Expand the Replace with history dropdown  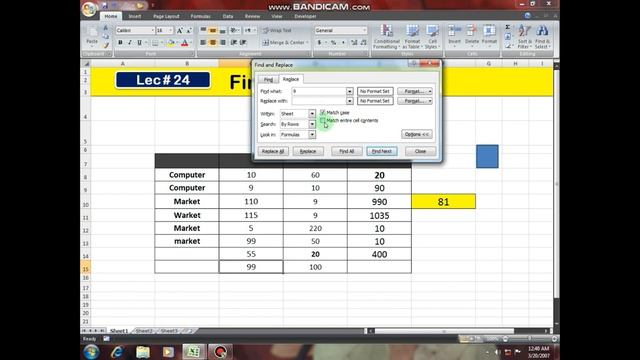[x=349, y=101]
